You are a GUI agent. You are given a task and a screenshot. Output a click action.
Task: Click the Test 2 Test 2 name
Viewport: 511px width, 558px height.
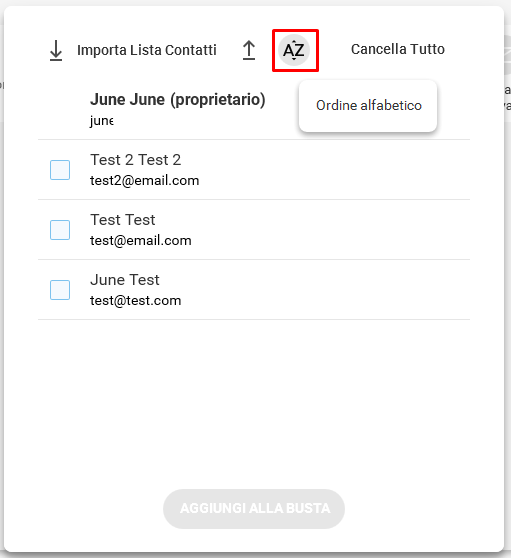136,160
